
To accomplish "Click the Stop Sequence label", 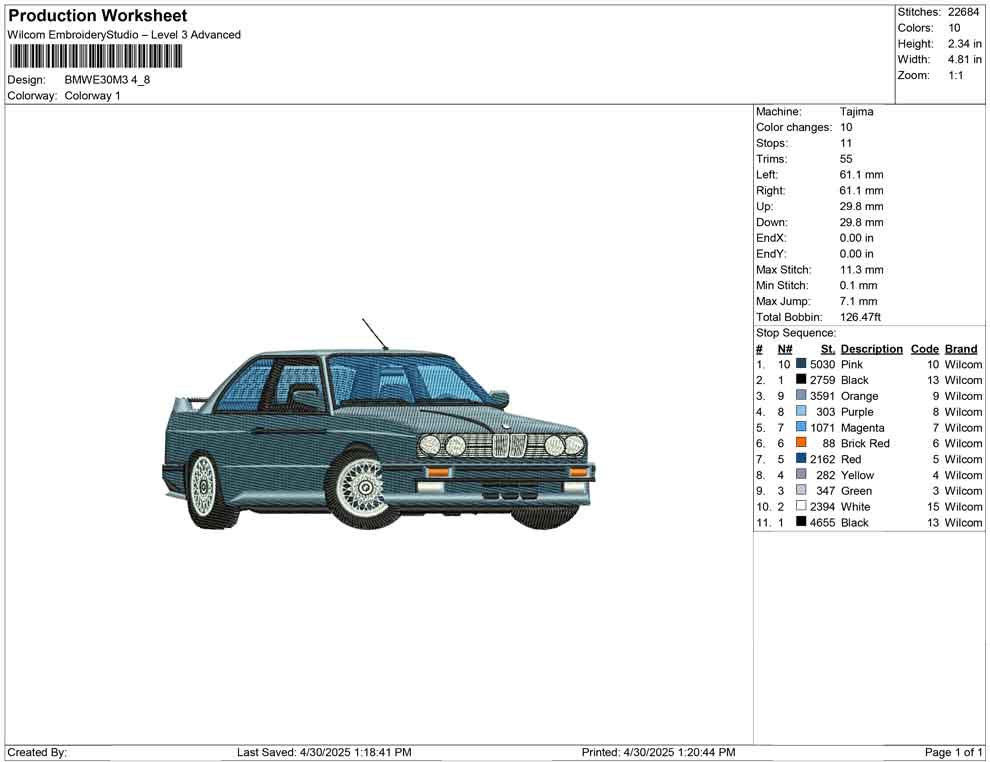I will tap(796, 333).
